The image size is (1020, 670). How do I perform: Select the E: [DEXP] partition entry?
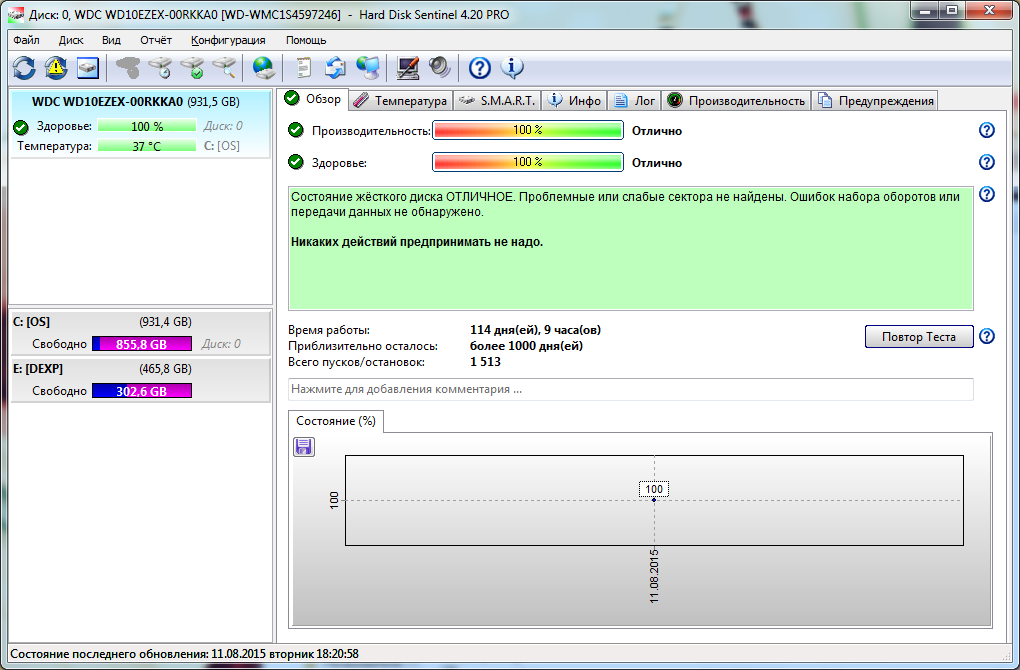click(140, 380)
